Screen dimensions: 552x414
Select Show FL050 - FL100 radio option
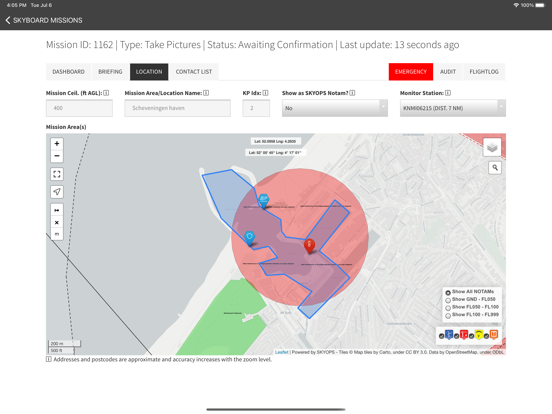[448, 308]
